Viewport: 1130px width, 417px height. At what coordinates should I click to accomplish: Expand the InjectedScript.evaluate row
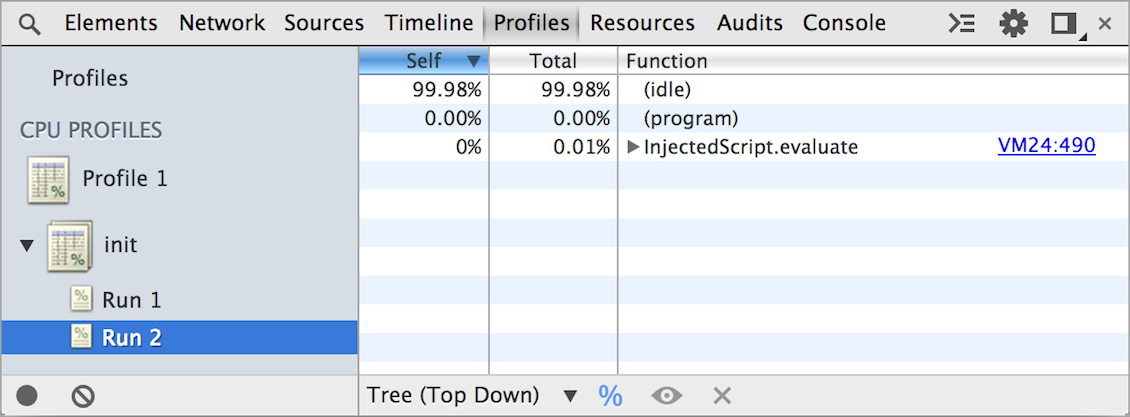[x=633, y=147]
